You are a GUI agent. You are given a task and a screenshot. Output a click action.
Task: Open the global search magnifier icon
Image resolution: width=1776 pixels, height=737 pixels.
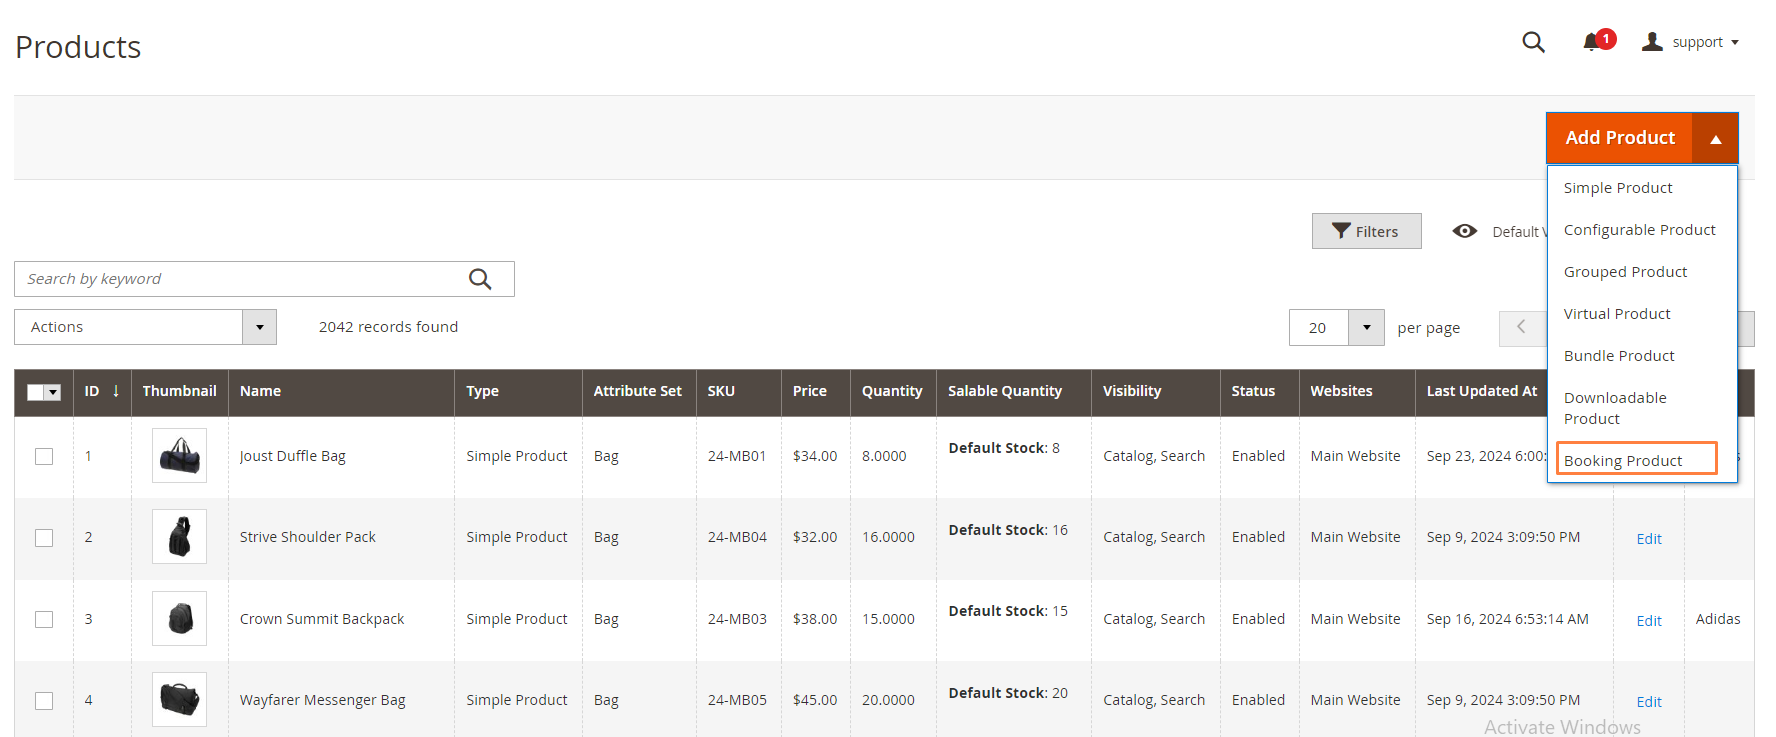pyautogui.click(x=1533, y=42)
